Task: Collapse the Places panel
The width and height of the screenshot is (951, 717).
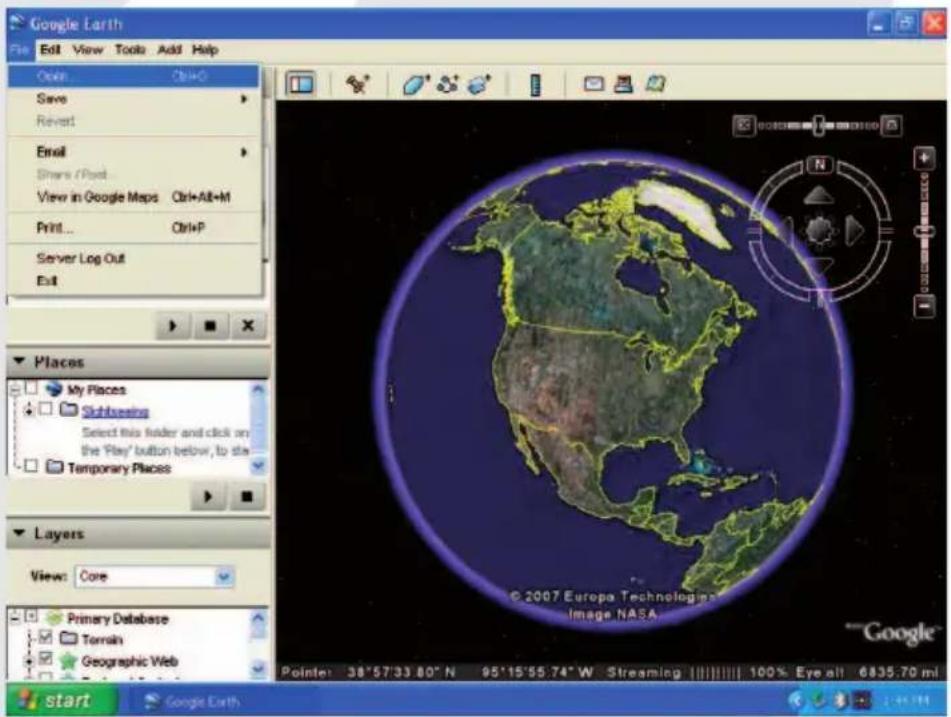Action: (19, 362)
